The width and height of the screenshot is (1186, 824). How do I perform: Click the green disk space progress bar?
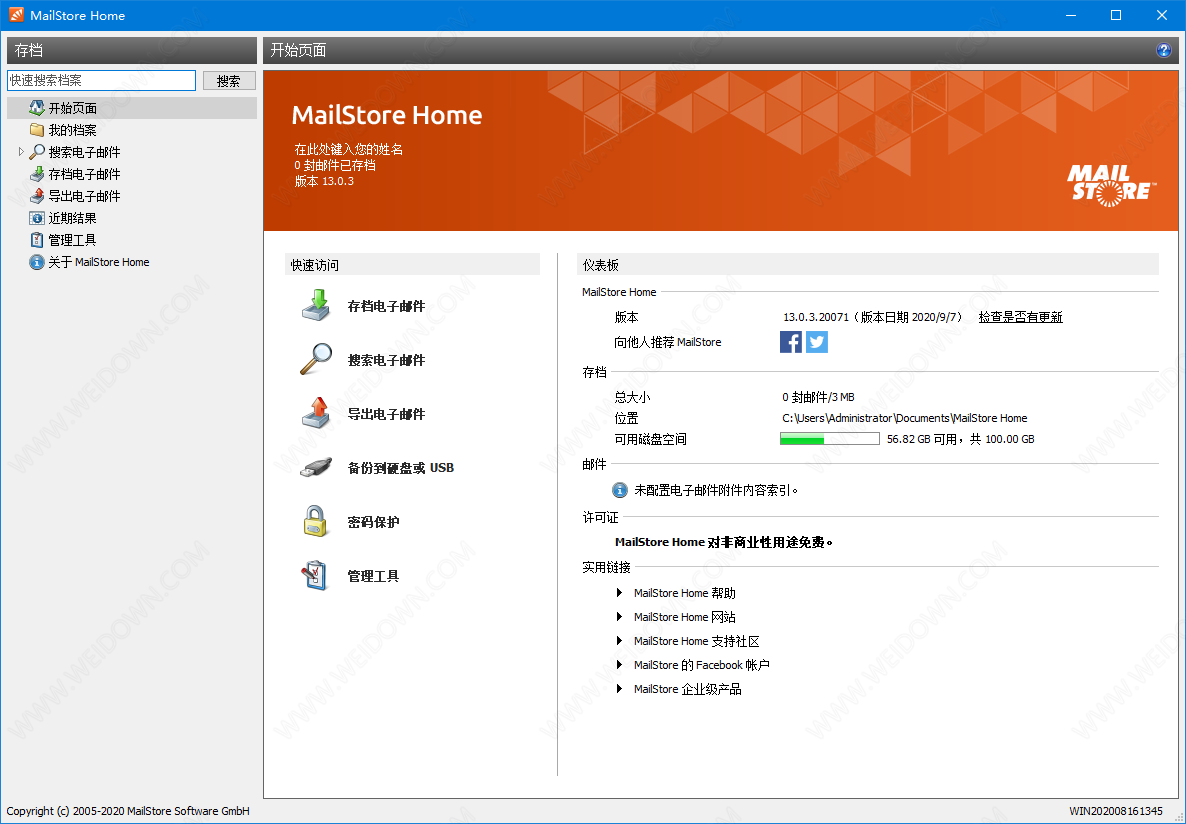pos(830,439)
